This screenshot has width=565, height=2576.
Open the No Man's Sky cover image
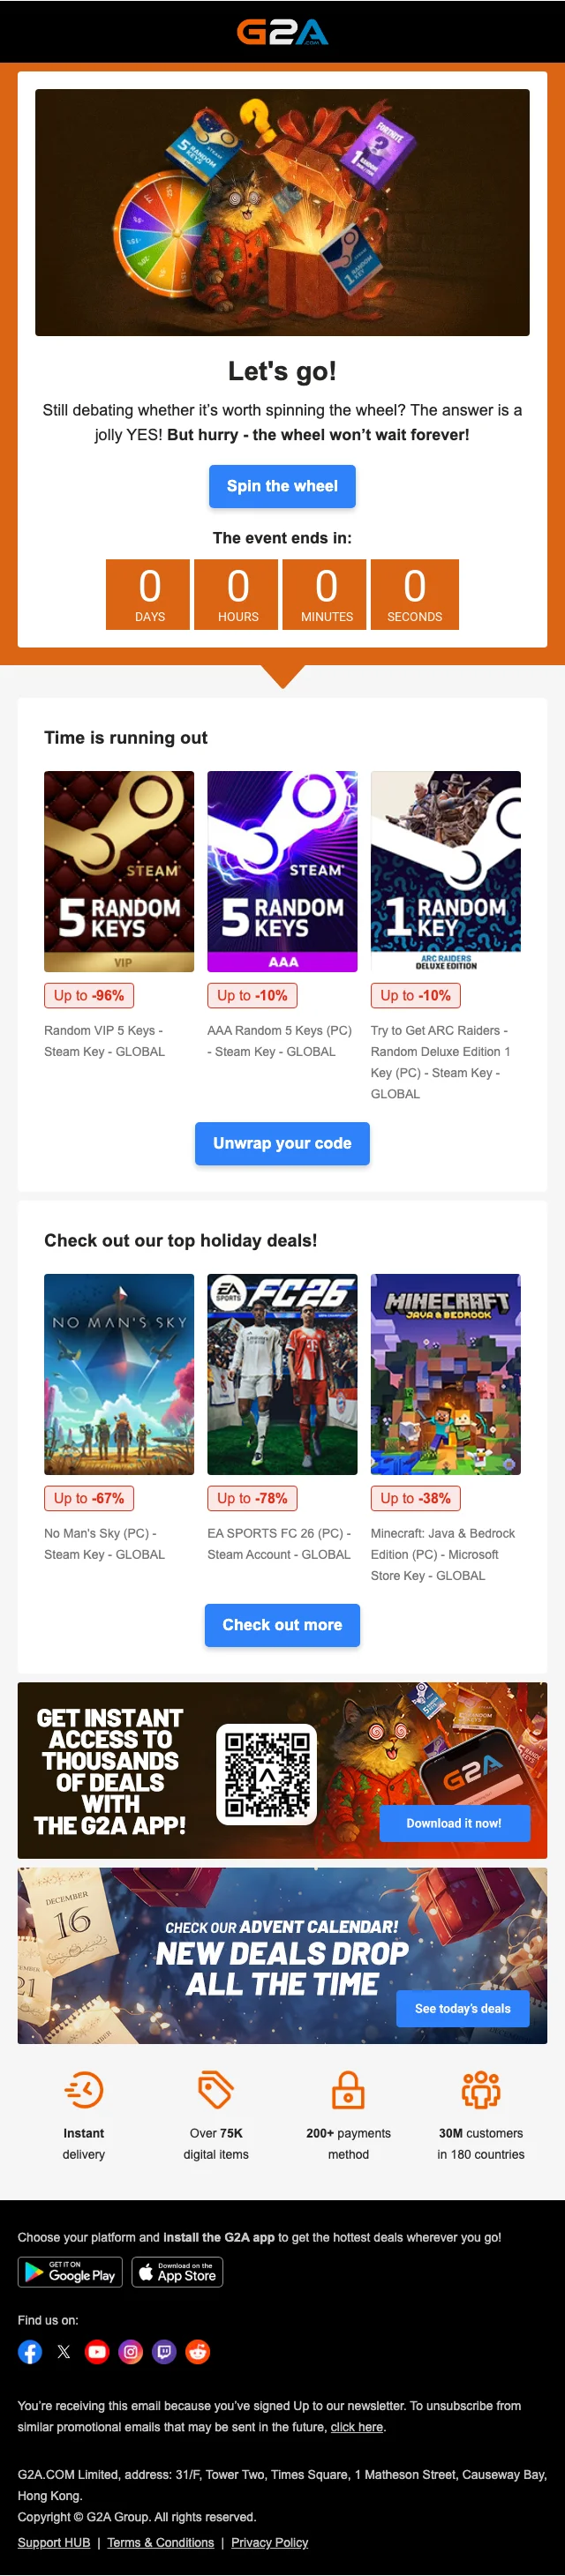tap(119, 1373)
